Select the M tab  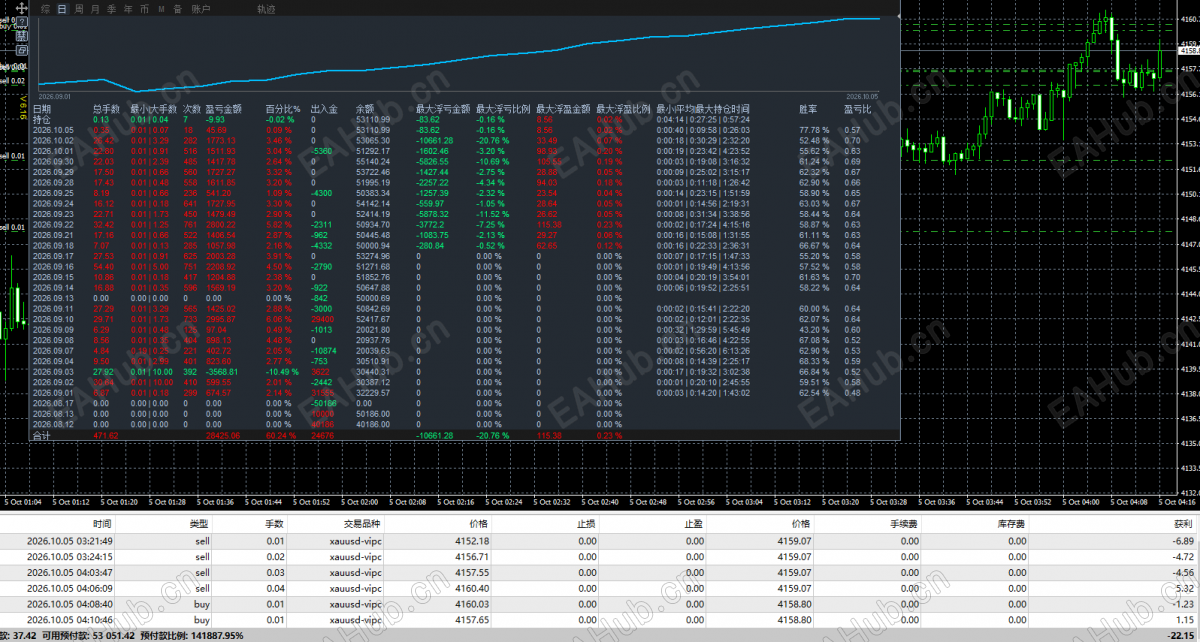pos(161,8)
